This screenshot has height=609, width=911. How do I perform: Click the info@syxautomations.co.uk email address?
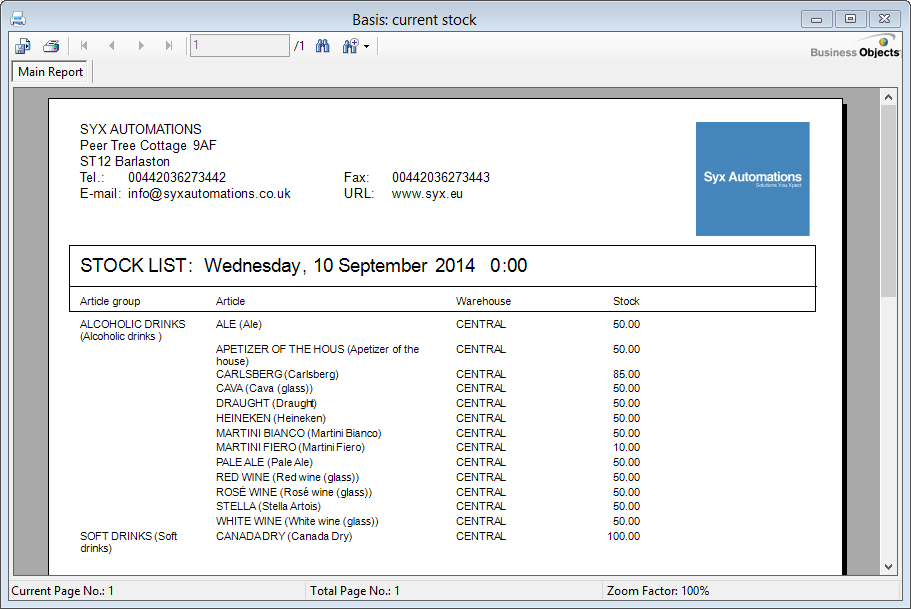(209, 194)
